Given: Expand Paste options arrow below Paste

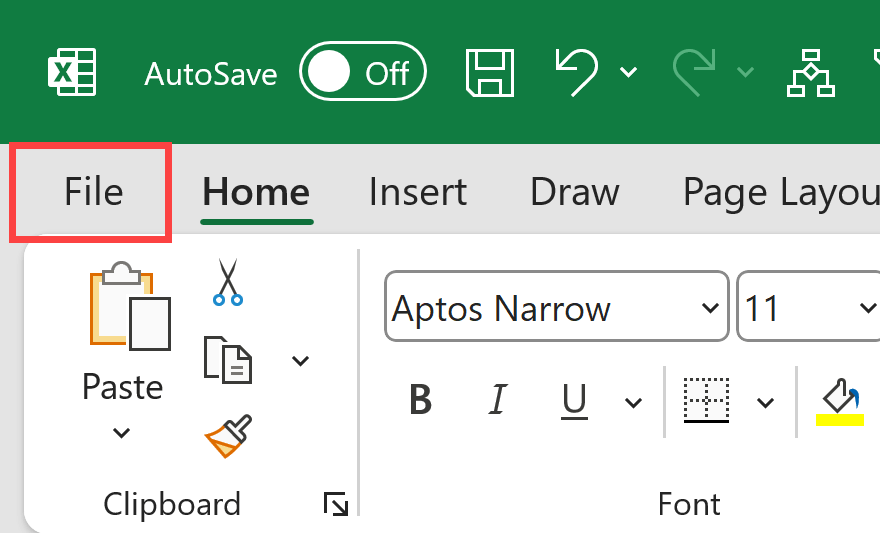Looking at the screenshot, I should (x=121, y=433).
